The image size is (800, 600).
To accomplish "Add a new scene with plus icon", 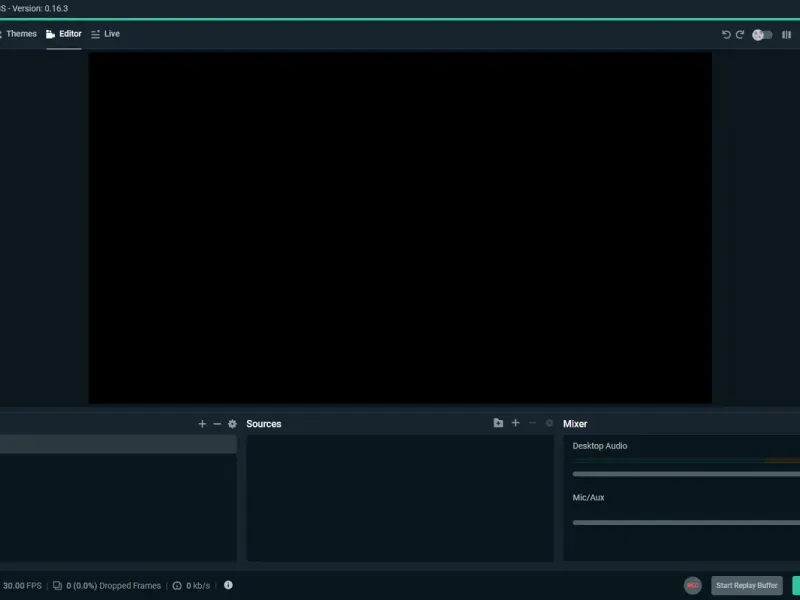I will [202, 424].
